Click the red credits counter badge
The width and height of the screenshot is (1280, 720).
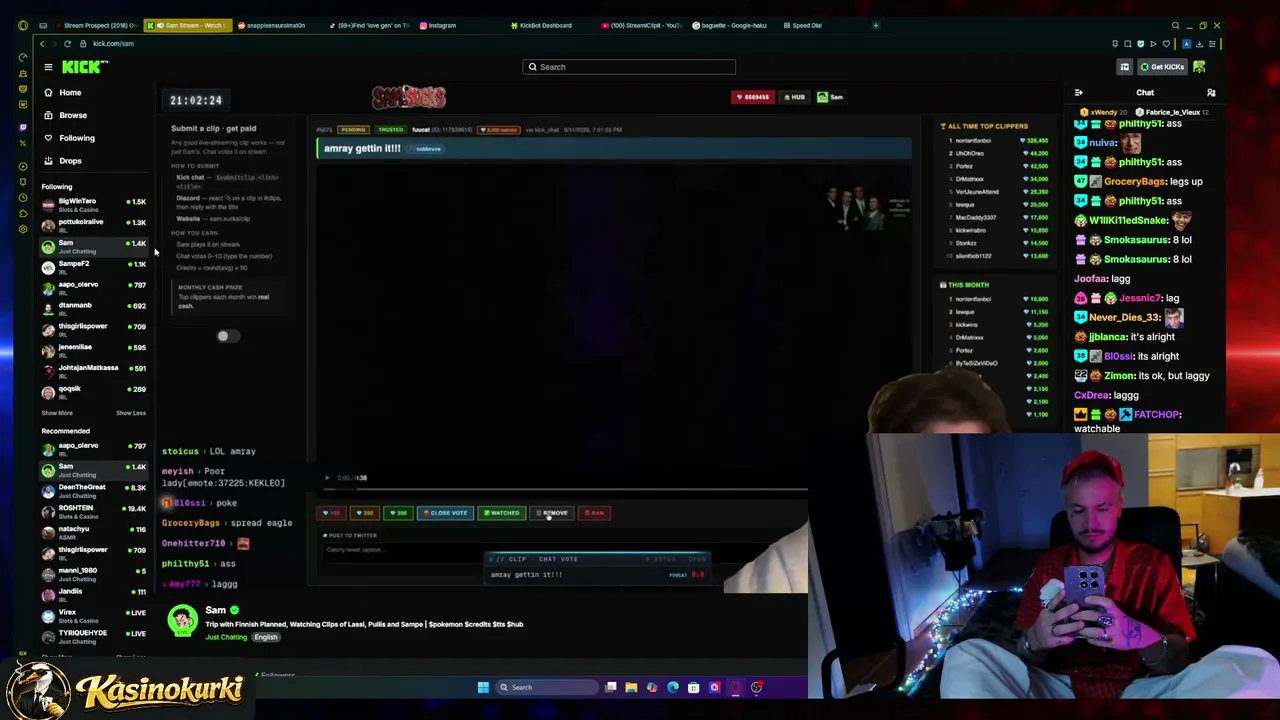tap(753, 97)
